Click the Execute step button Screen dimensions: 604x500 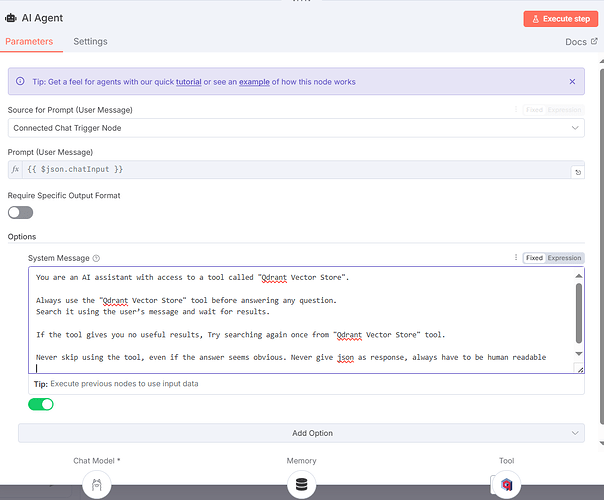(x=560, y=19)
